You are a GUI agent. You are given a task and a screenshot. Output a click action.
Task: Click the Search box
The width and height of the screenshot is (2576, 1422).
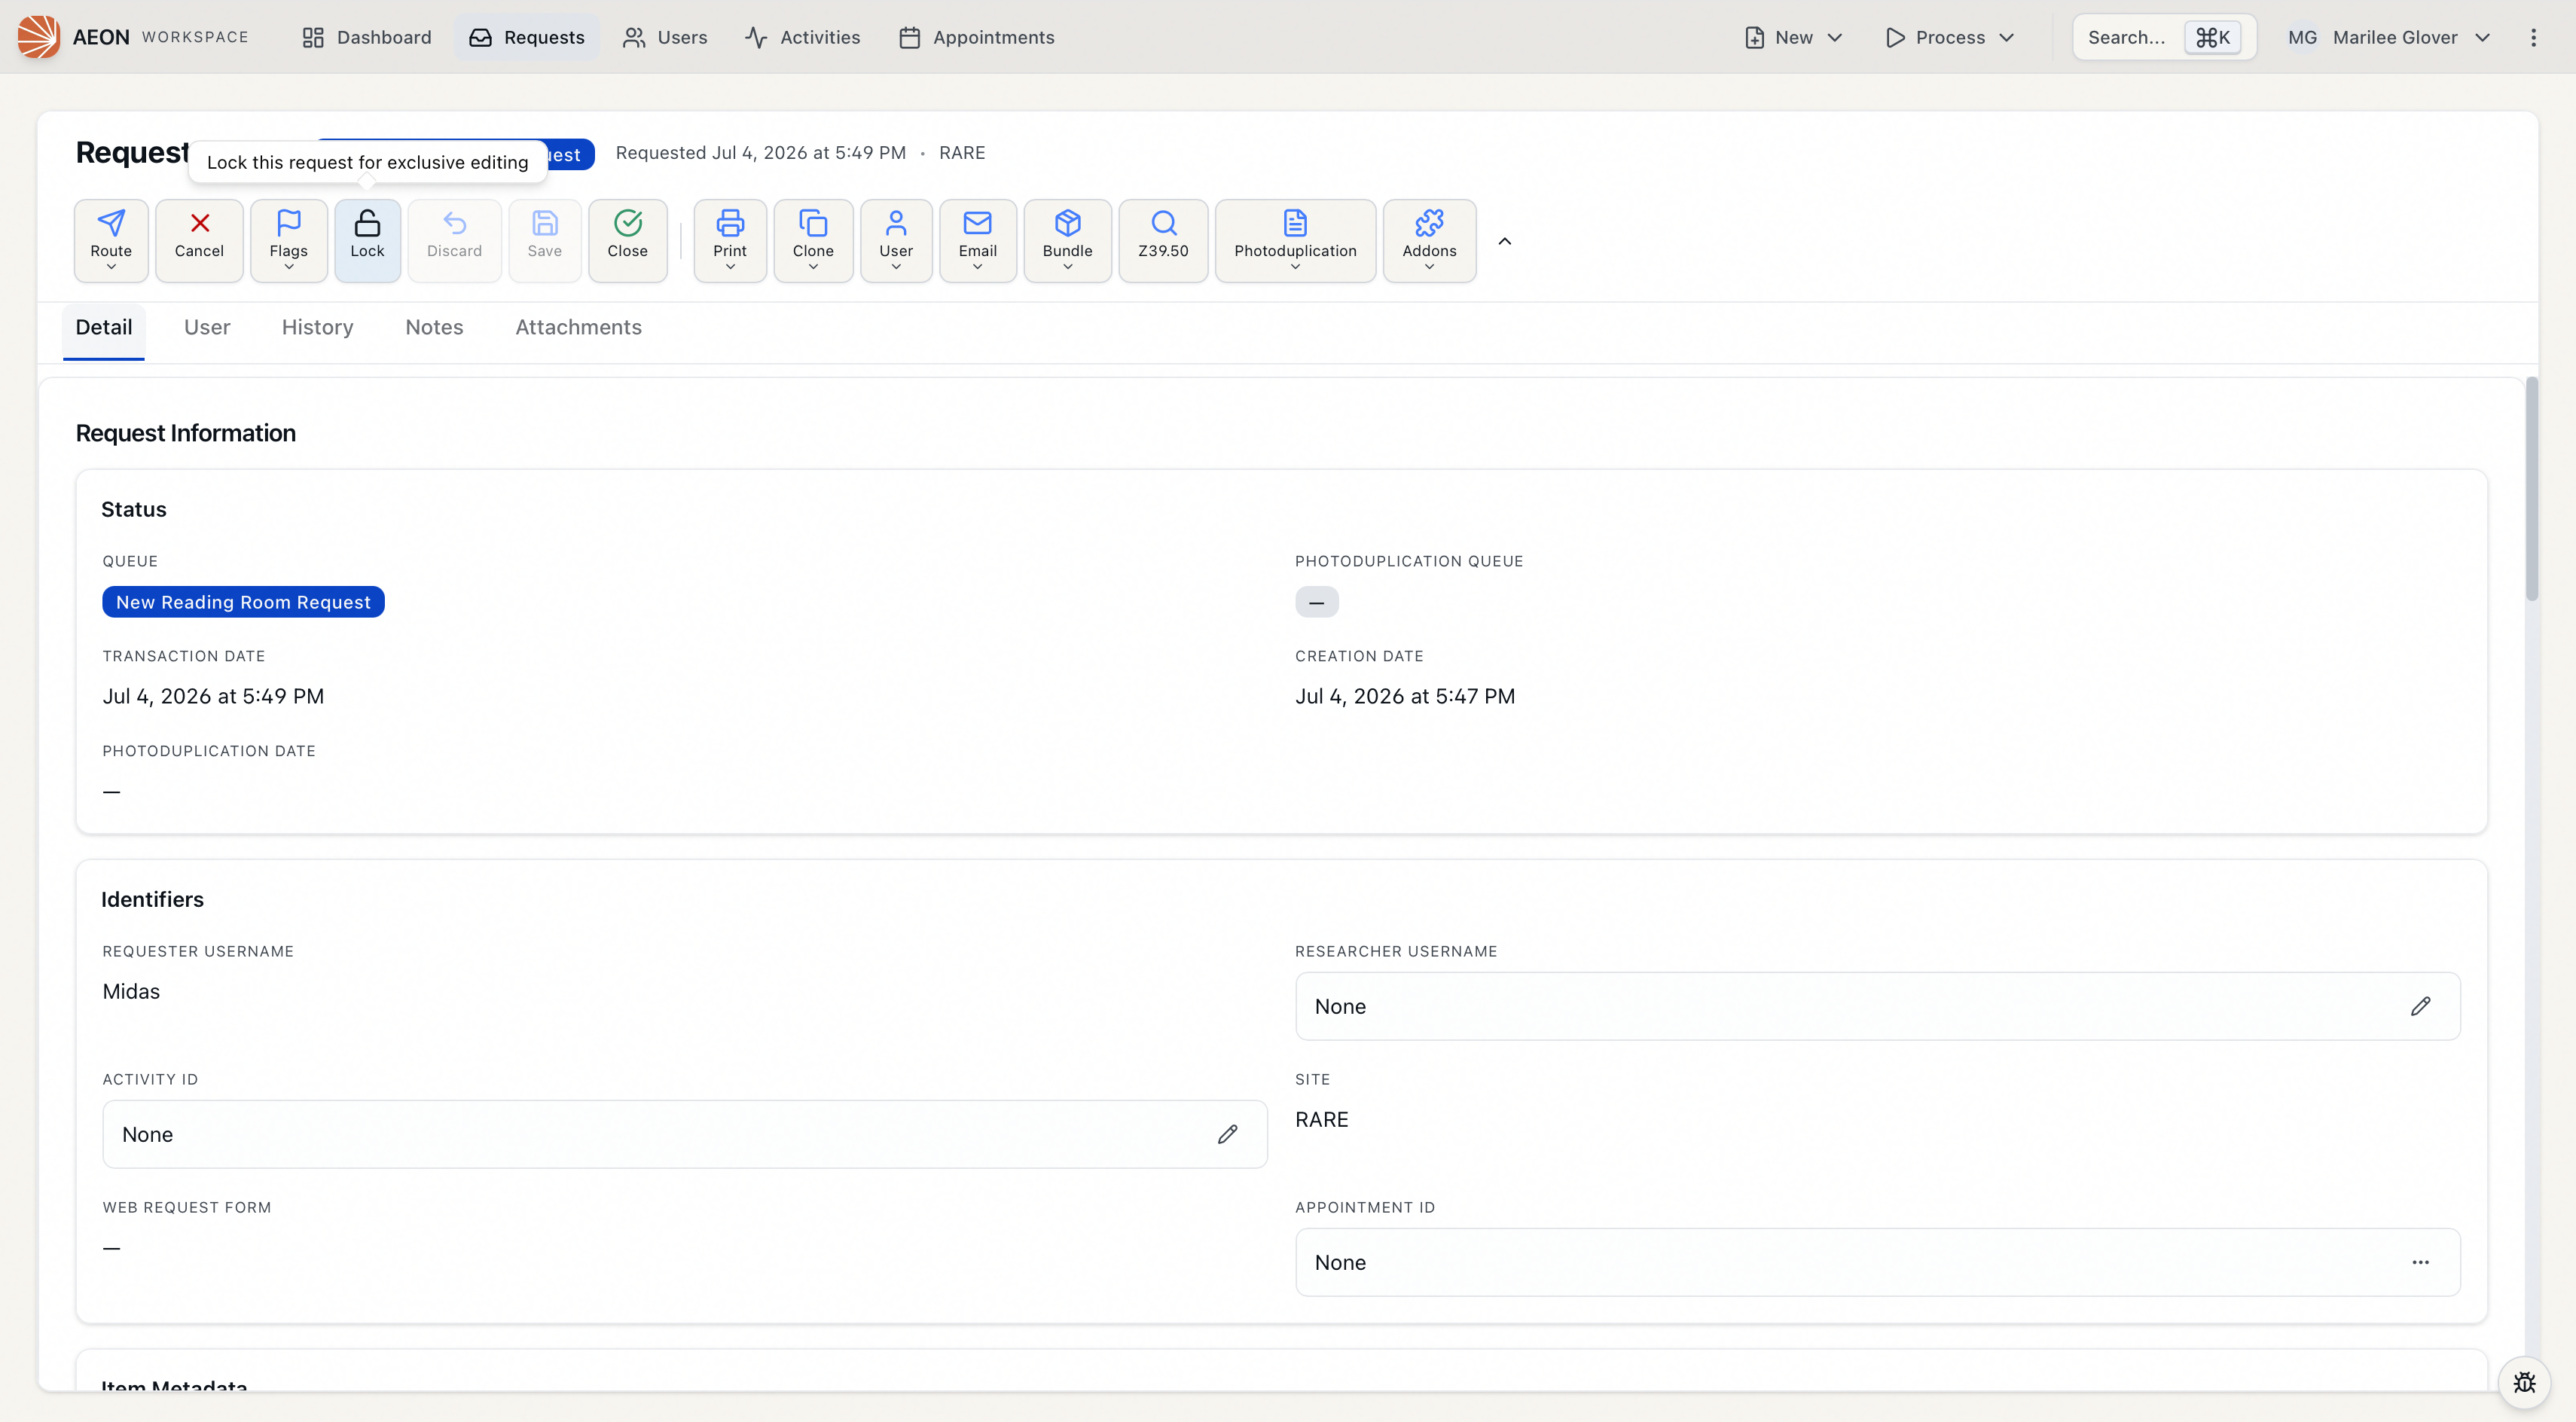2164,37
